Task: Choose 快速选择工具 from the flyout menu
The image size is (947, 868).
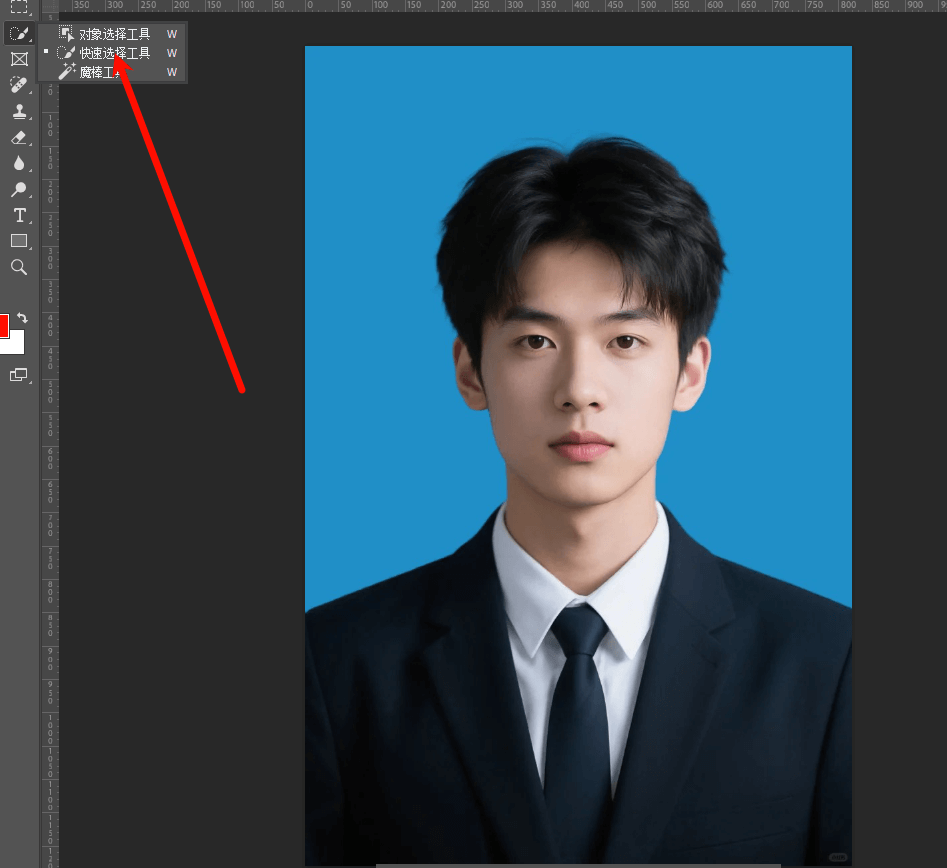Action: click(x=114, y=53)
